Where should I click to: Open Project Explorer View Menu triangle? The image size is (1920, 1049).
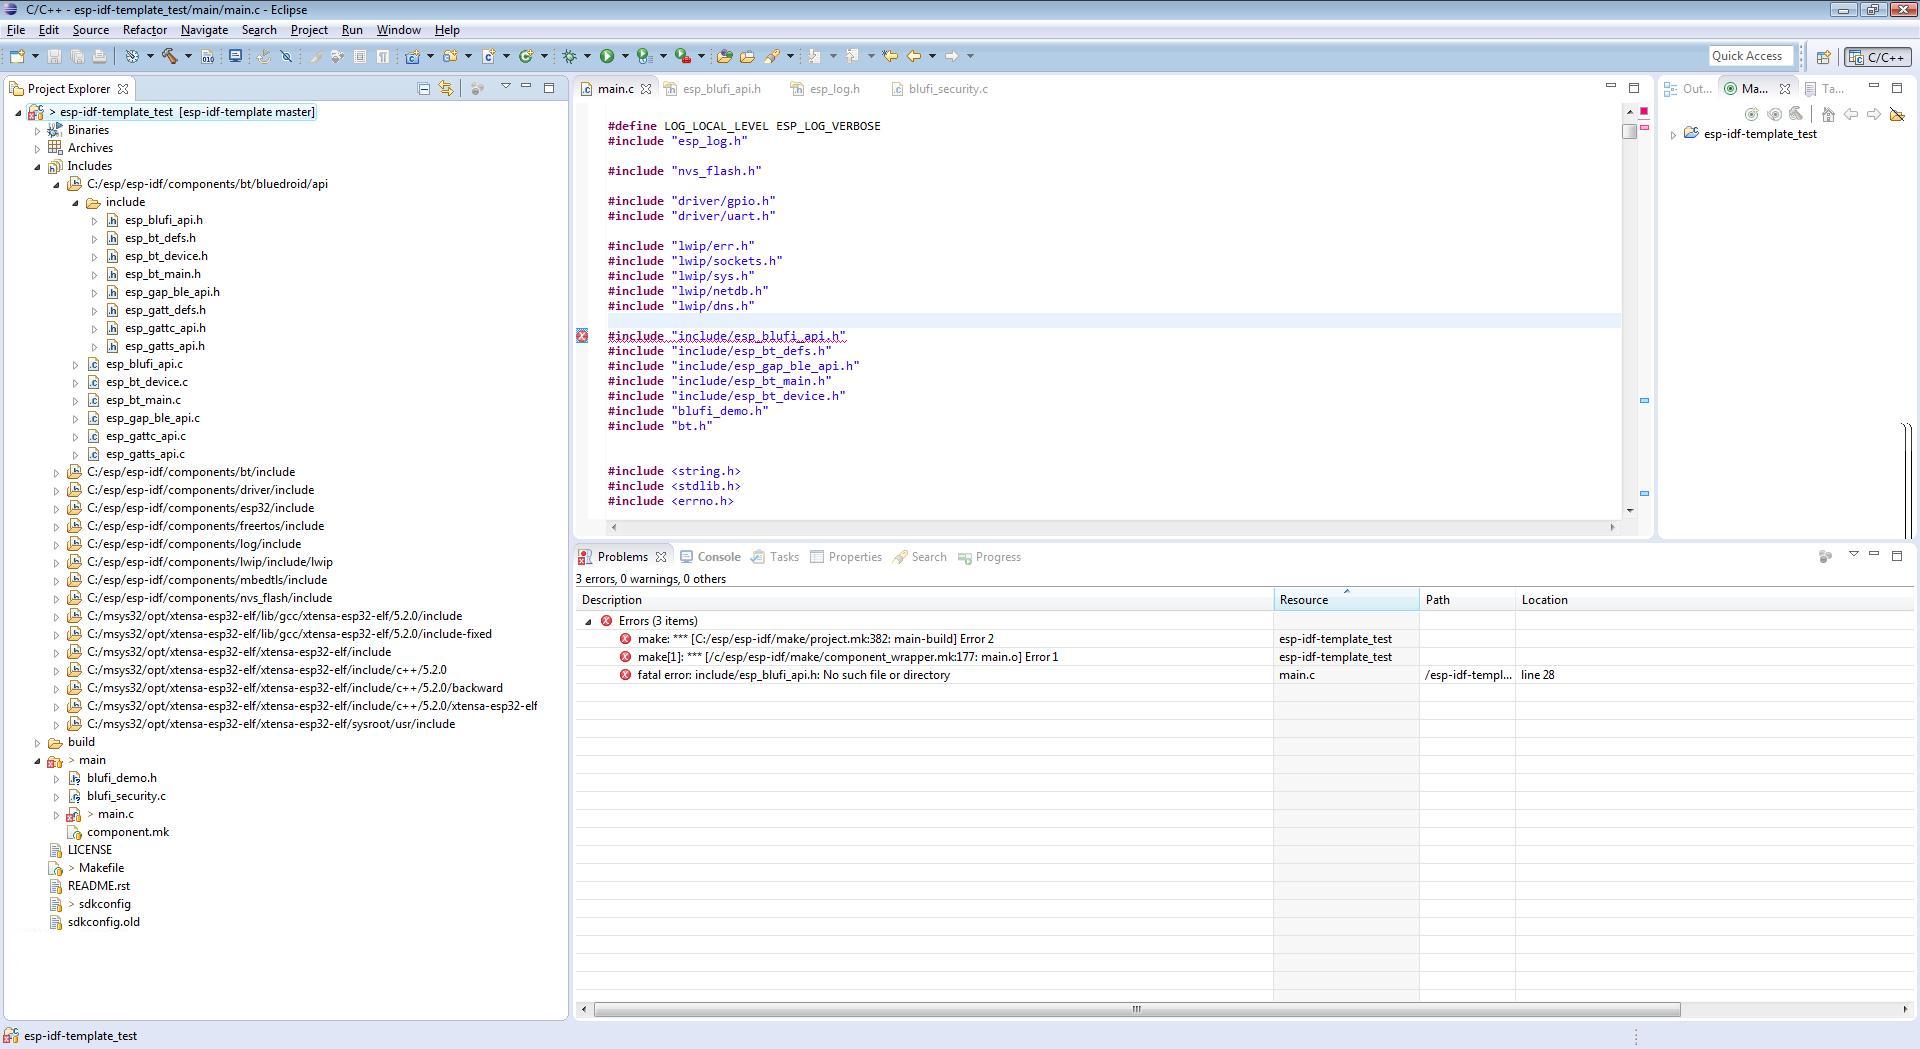pyautogui.click(x=505, y=87)
